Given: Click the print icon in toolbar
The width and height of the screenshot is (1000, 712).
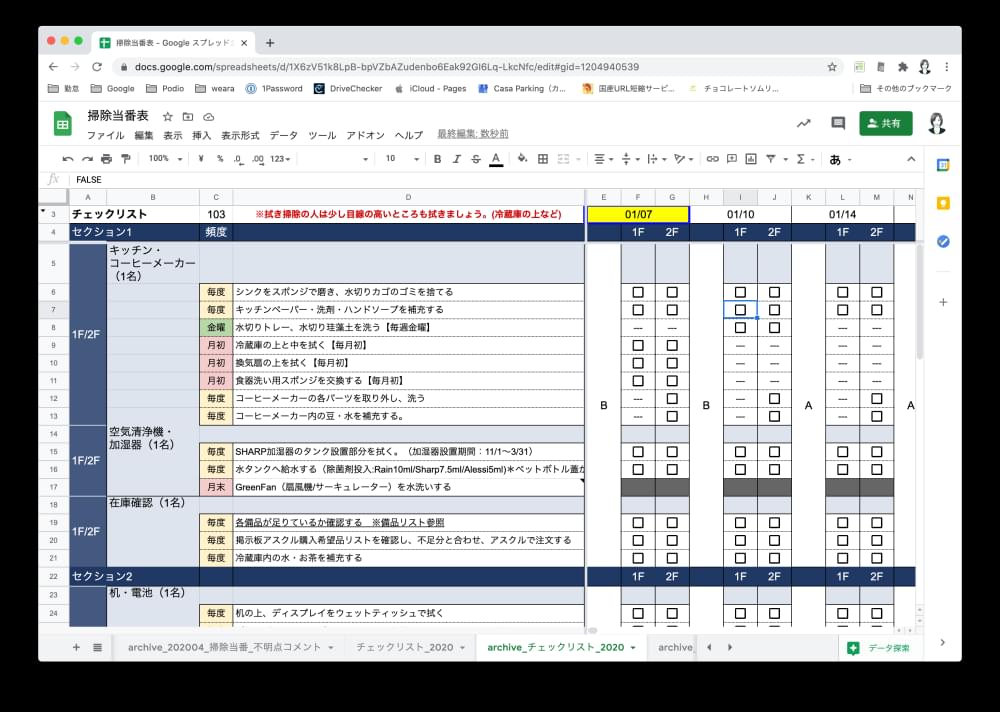Looking at the screenshot, I should coord(106,159).
